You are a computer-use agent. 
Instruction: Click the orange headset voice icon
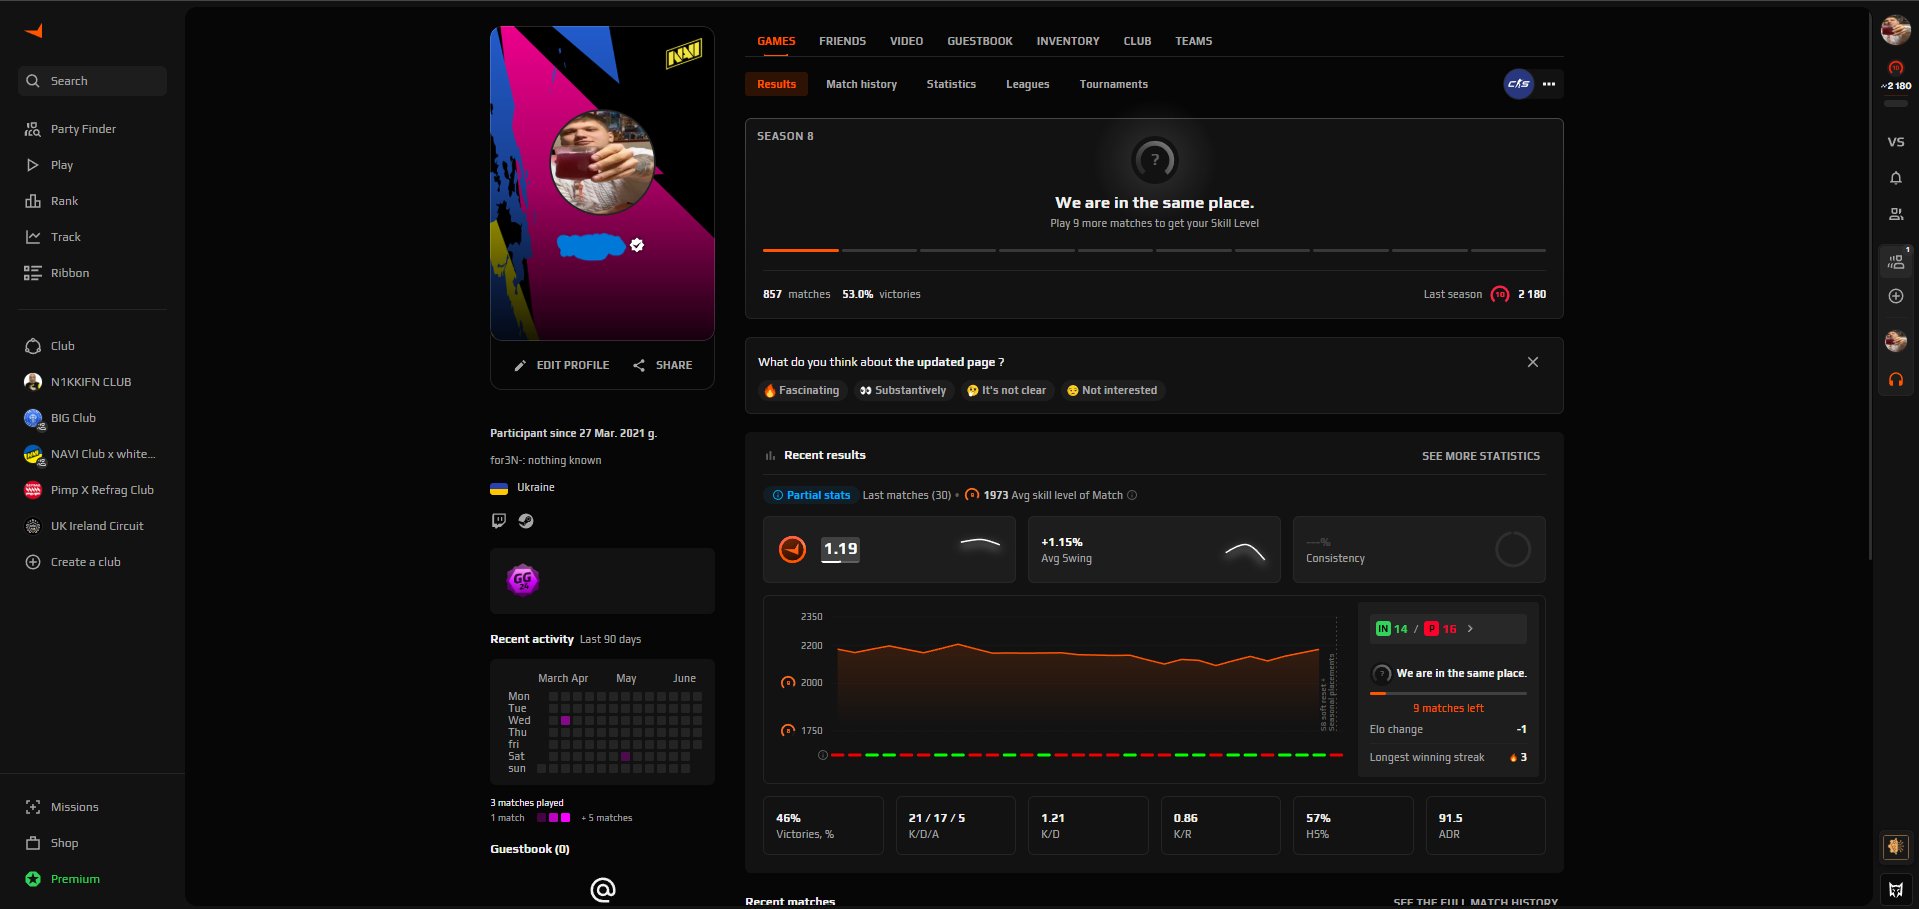[1895, 380]
